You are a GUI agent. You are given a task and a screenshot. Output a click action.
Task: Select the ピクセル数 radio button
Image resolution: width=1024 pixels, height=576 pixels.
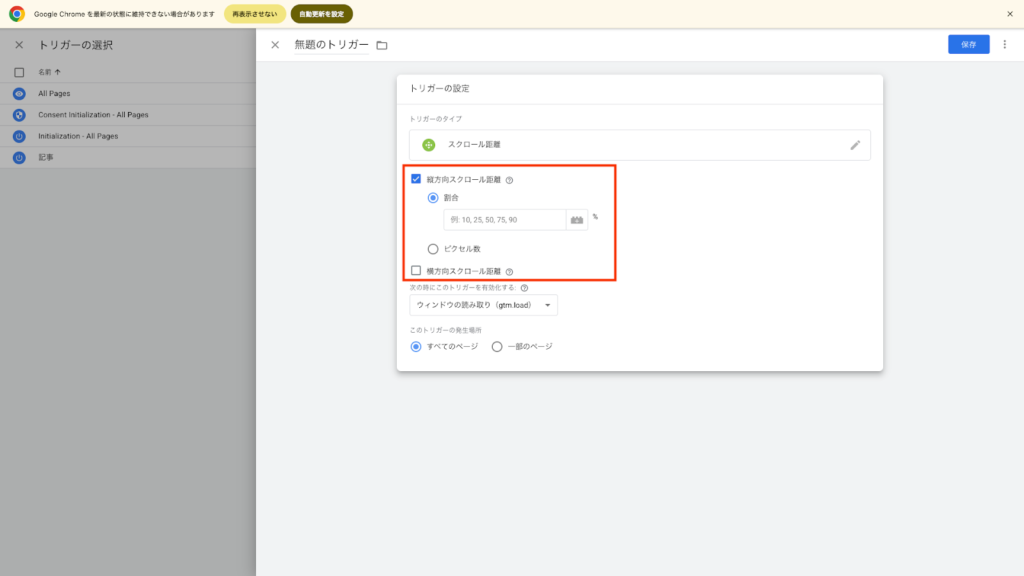[x=433, y=248]
